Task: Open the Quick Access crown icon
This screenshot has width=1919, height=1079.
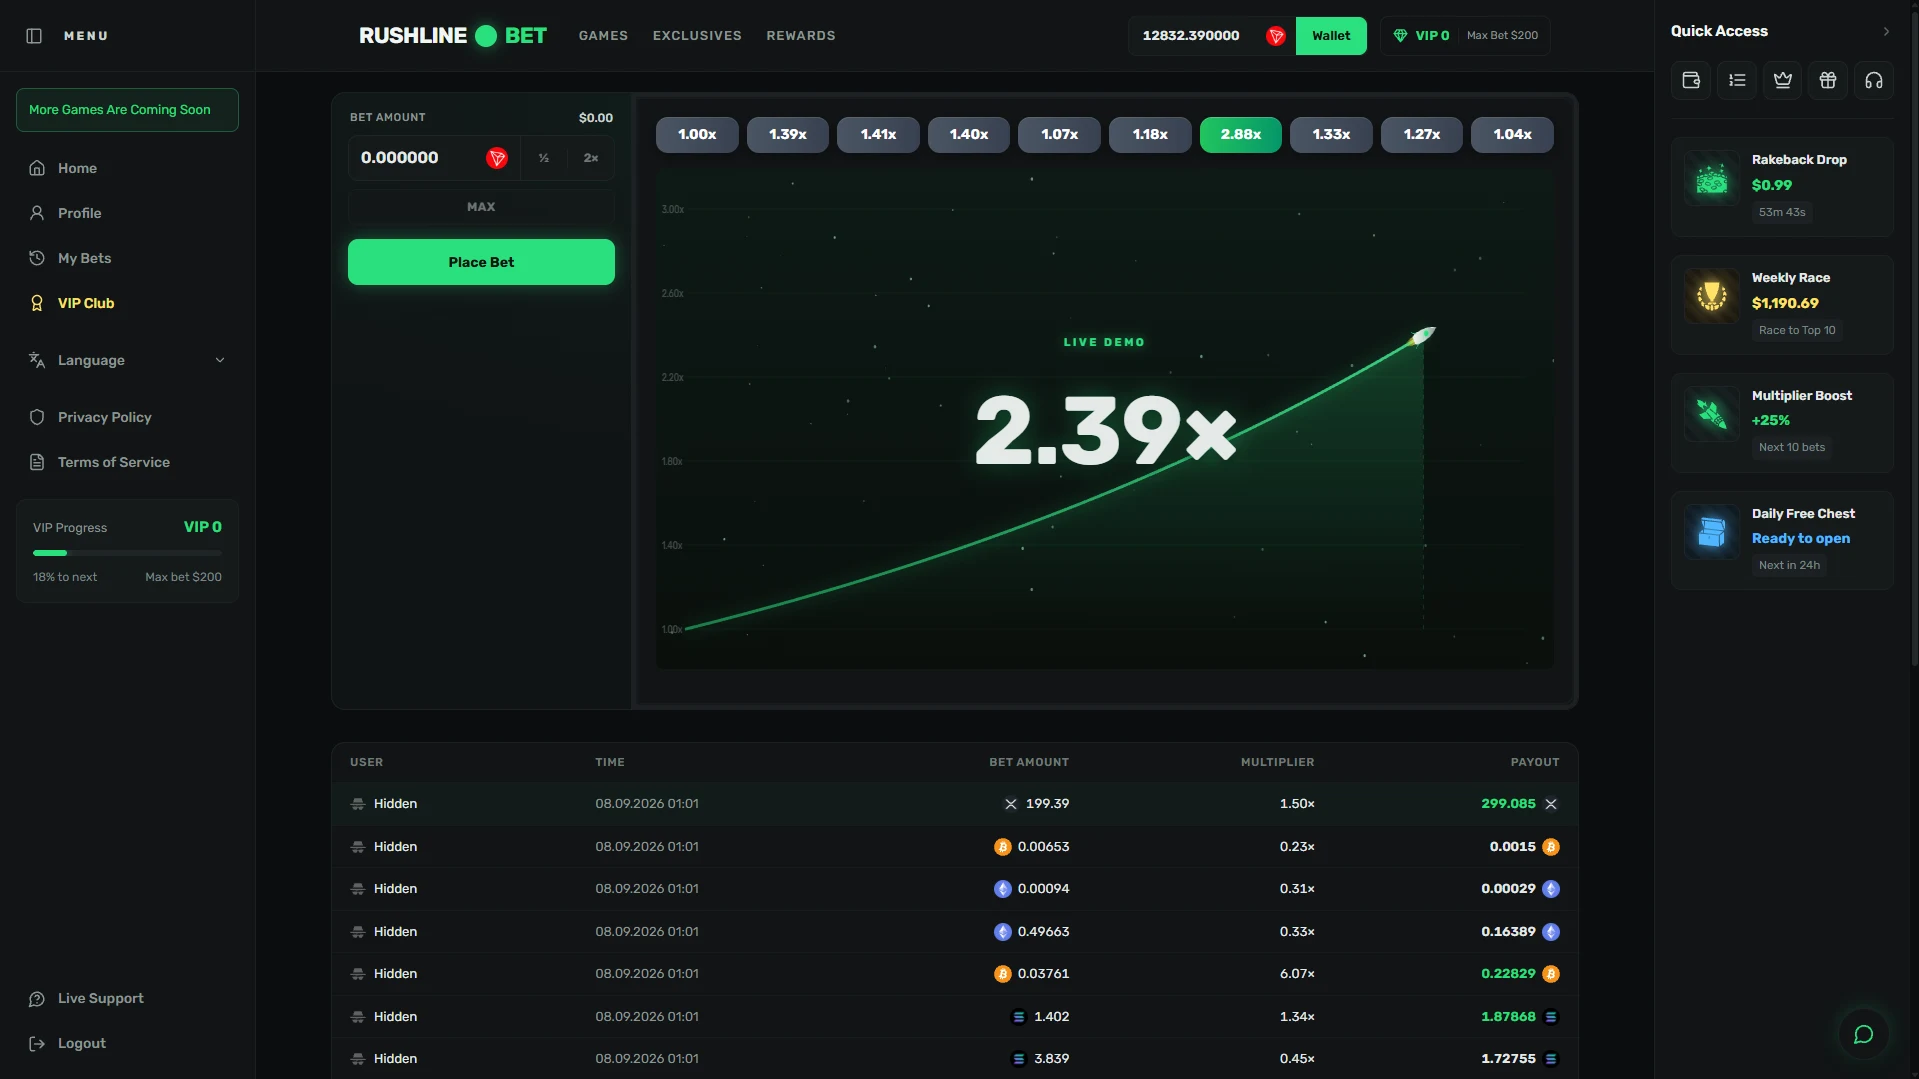Action: [x=1782, y=81]
